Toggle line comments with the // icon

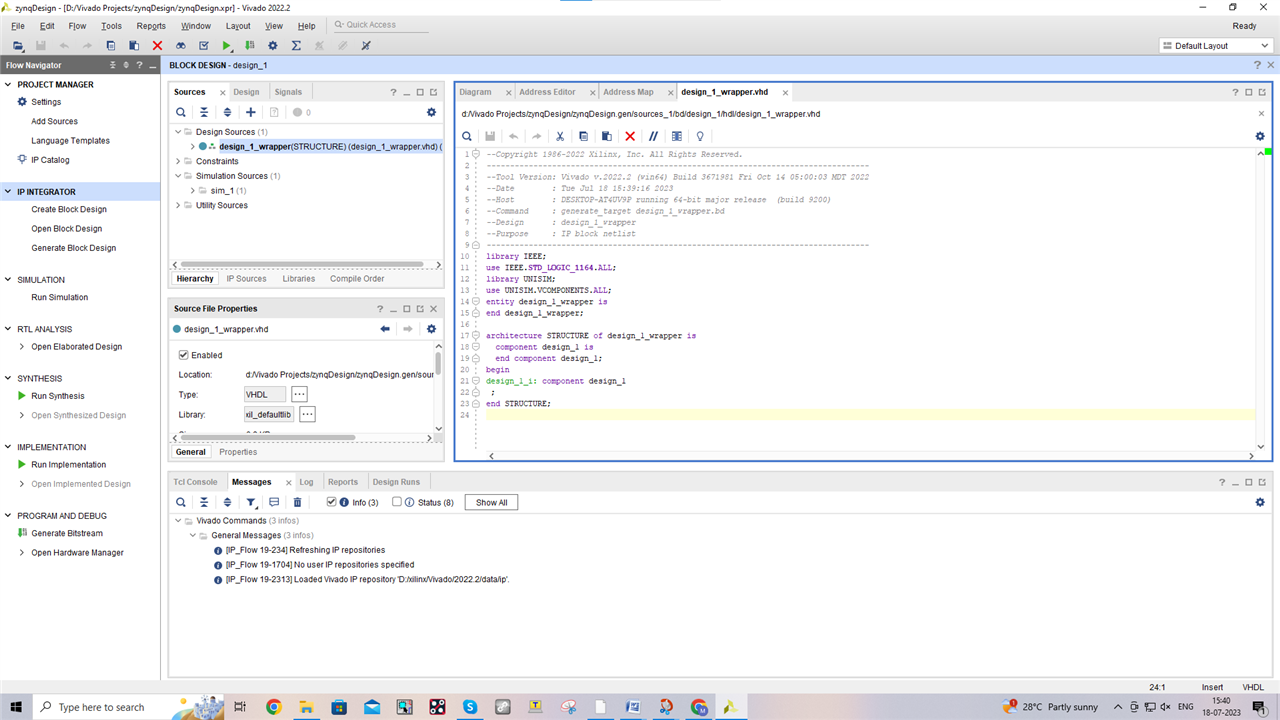(x=653, y=136)
